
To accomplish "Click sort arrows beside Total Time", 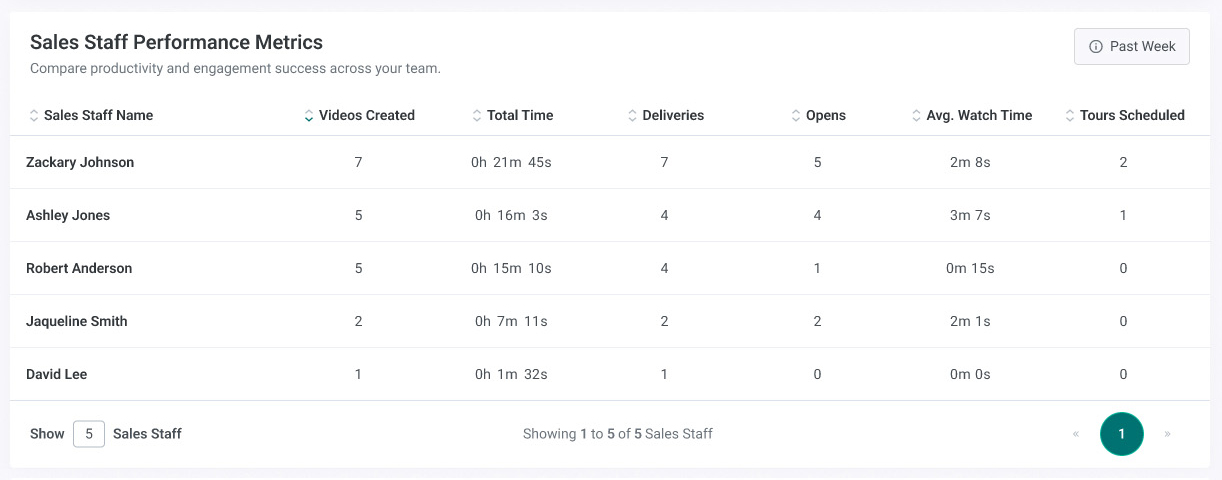I will pyautogui.click(x=477, y=116).
